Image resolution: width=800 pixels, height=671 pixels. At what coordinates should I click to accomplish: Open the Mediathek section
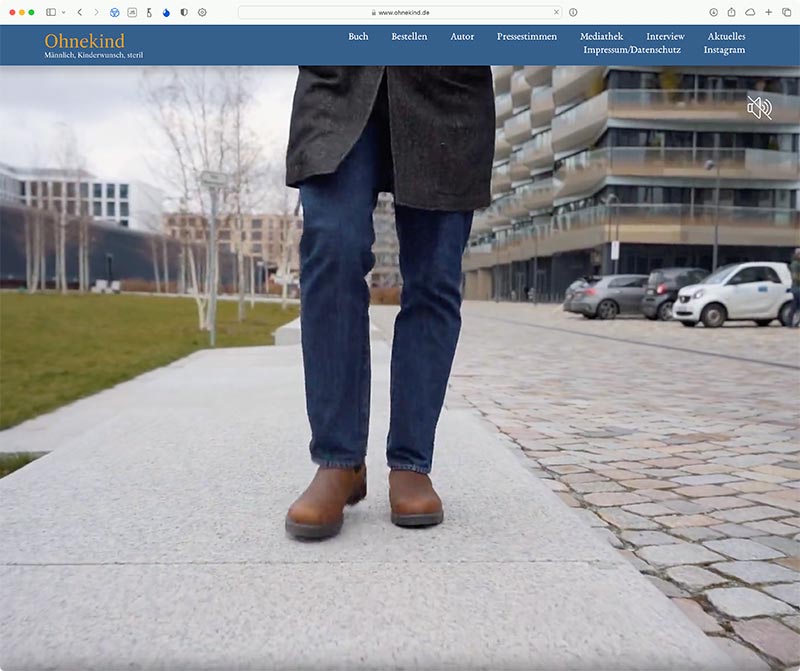[601, 37]
